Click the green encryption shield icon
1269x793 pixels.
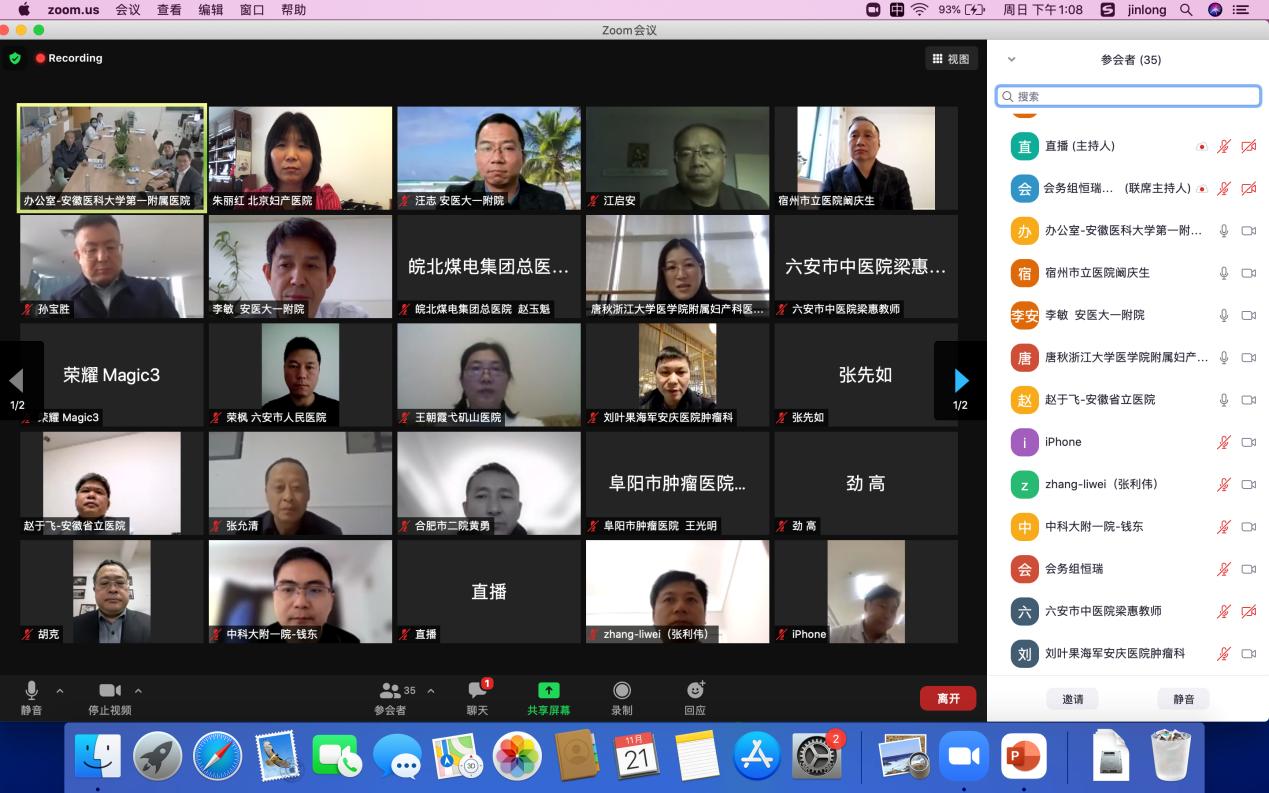coord(15,58)
